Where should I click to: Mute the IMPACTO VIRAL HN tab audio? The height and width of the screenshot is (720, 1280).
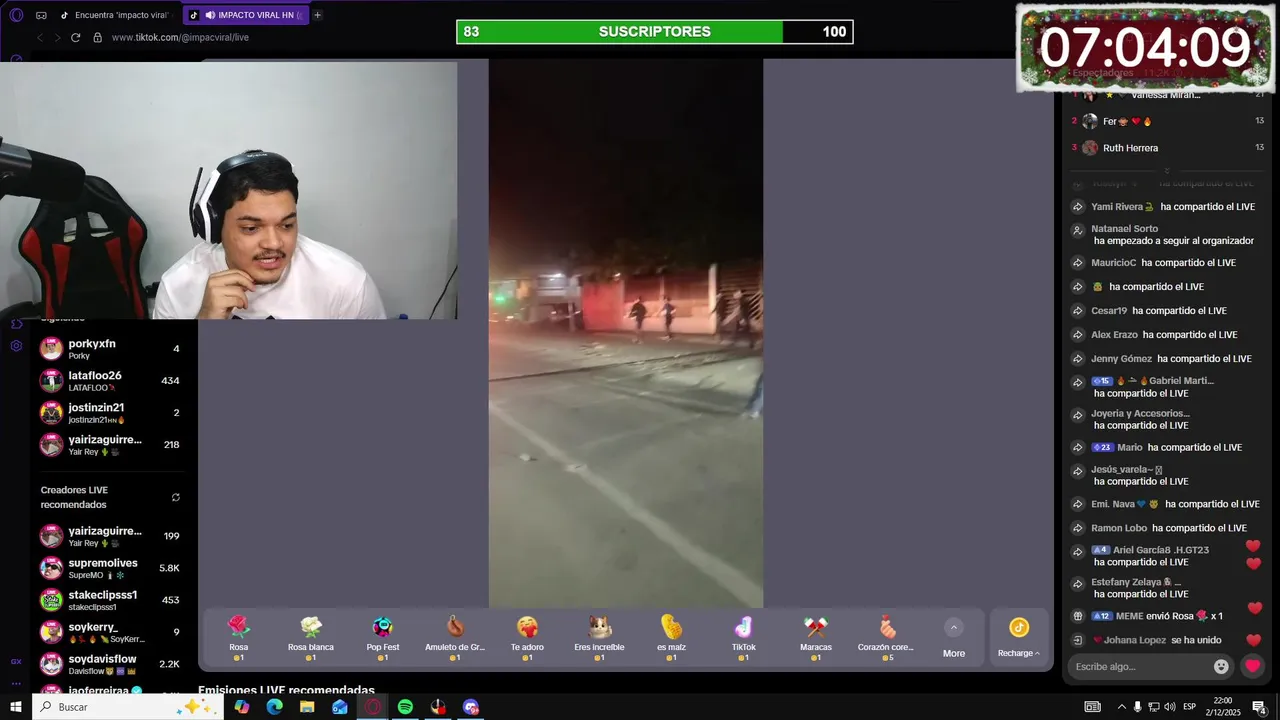tap(210, 15)
